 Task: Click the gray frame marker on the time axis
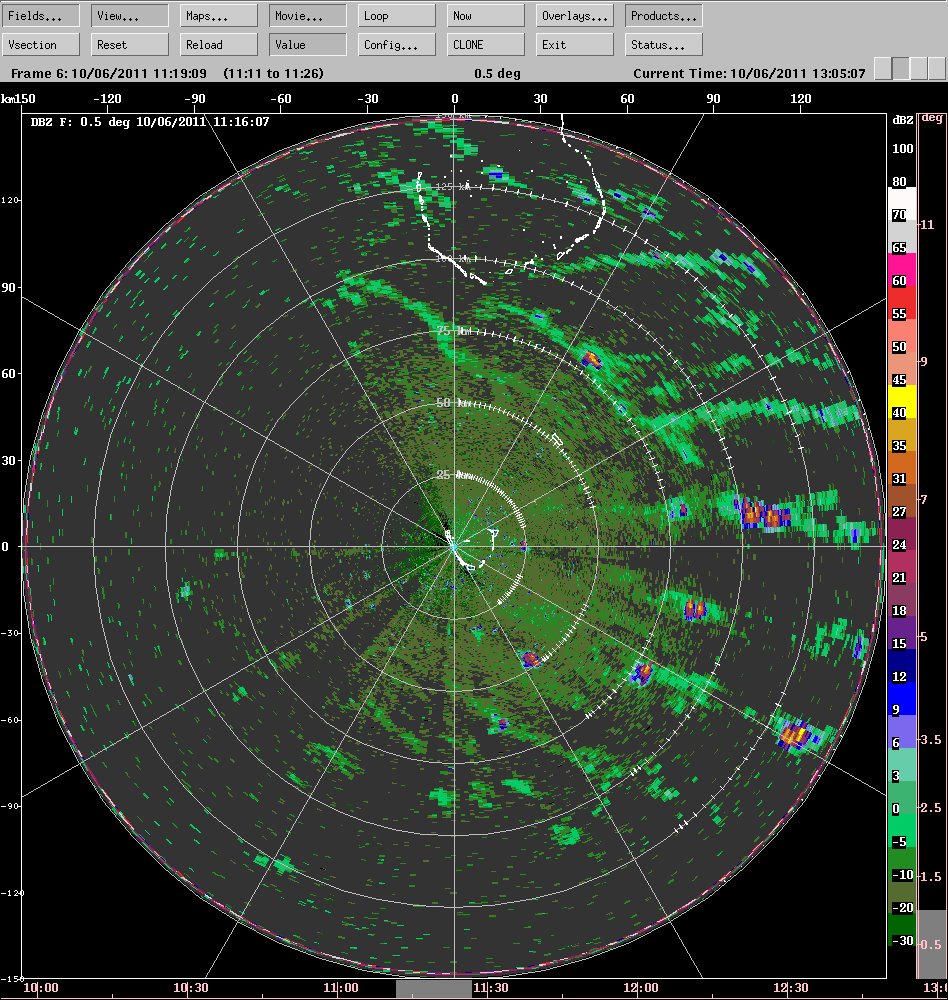[x=434, y=990]
